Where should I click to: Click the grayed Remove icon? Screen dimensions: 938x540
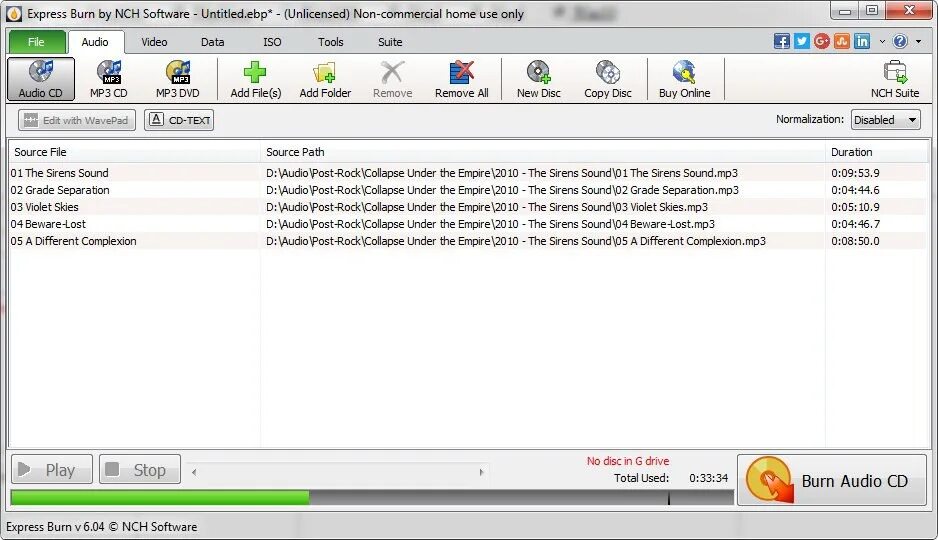pyautogui.click(x=392, y=72)
